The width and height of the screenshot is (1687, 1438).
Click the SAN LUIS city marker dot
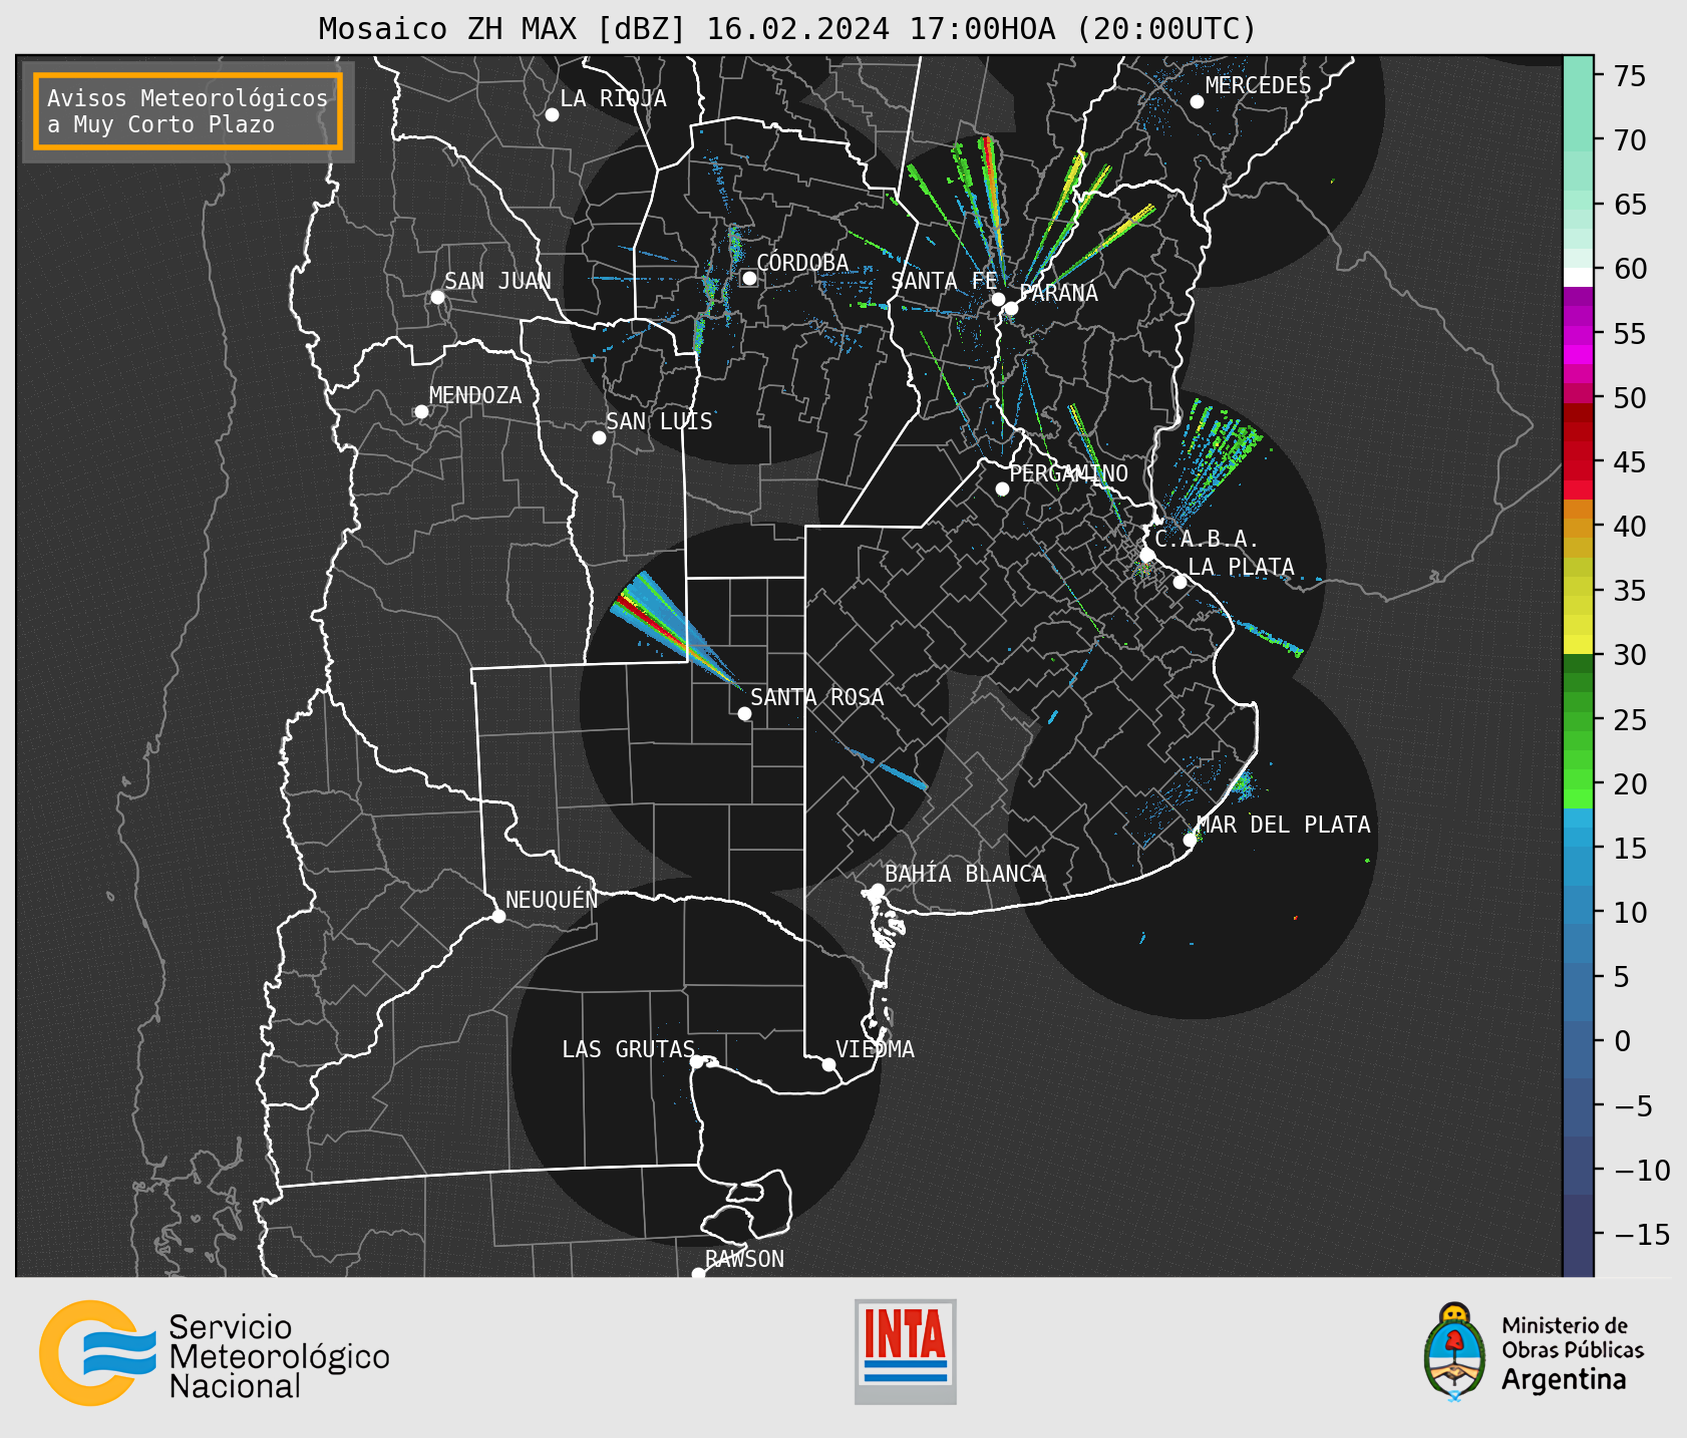coord(599,438)
